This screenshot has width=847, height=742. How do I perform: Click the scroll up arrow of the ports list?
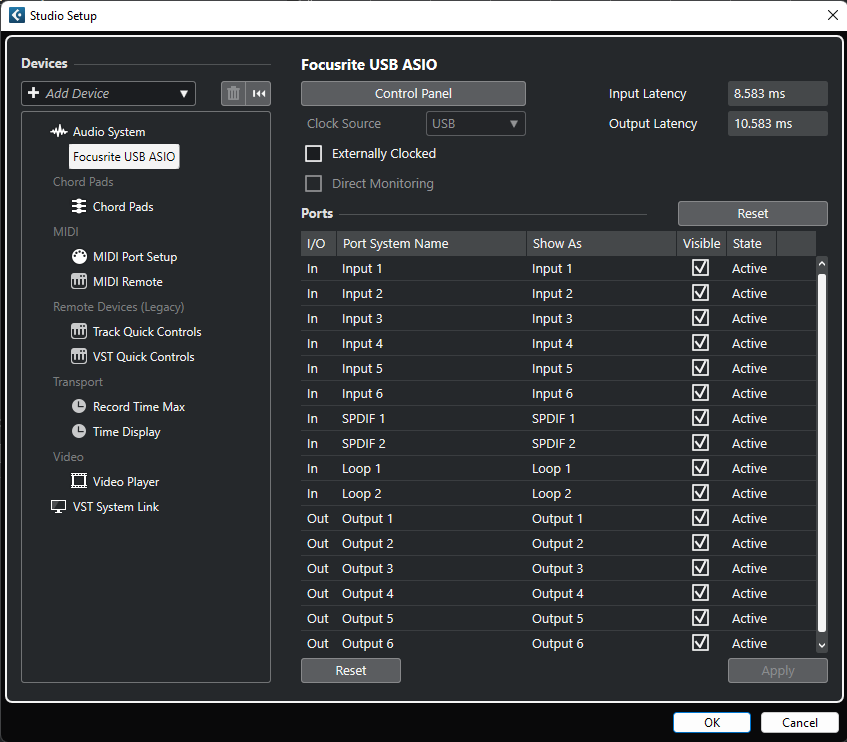[822, 264]
